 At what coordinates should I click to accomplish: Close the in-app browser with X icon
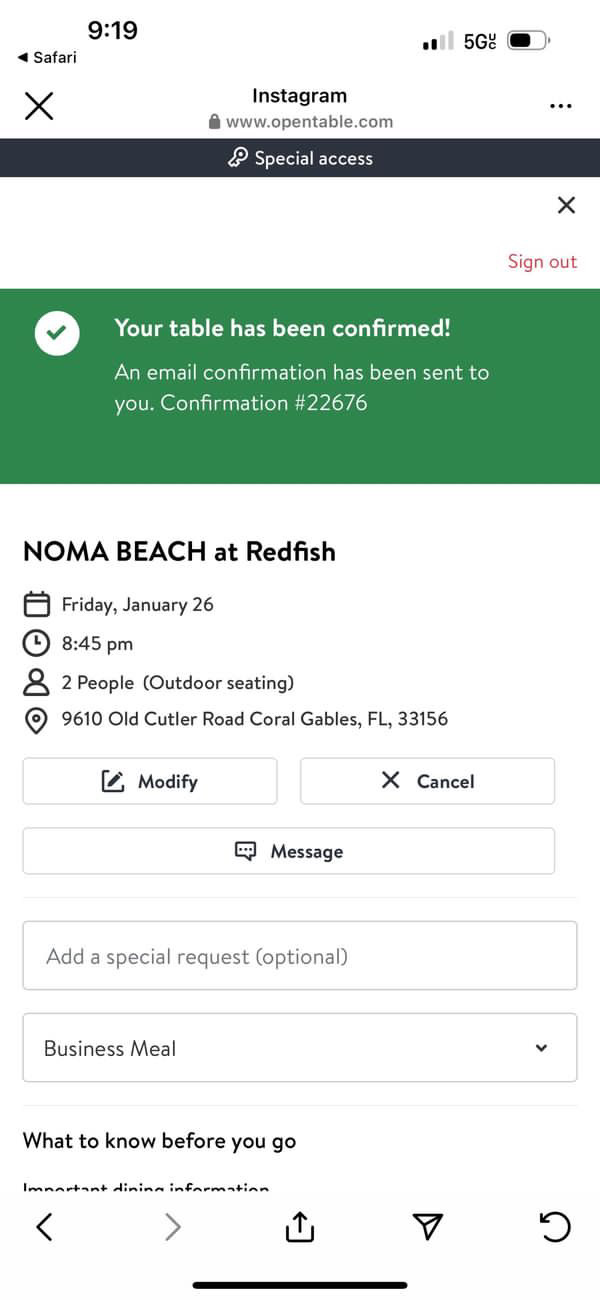click(x=39, y=106)
